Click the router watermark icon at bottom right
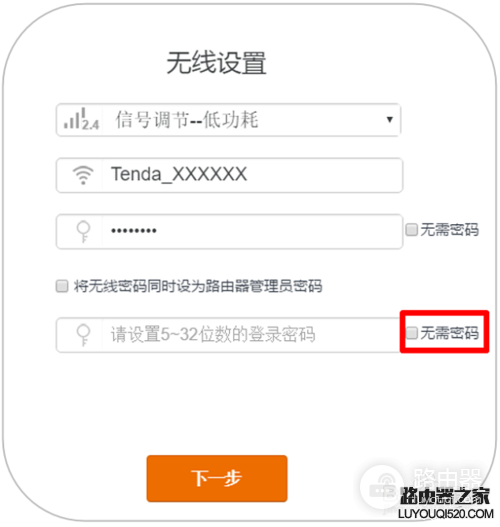Image resolution: width=500 pixels, height=527 pixels. (382, 487)
